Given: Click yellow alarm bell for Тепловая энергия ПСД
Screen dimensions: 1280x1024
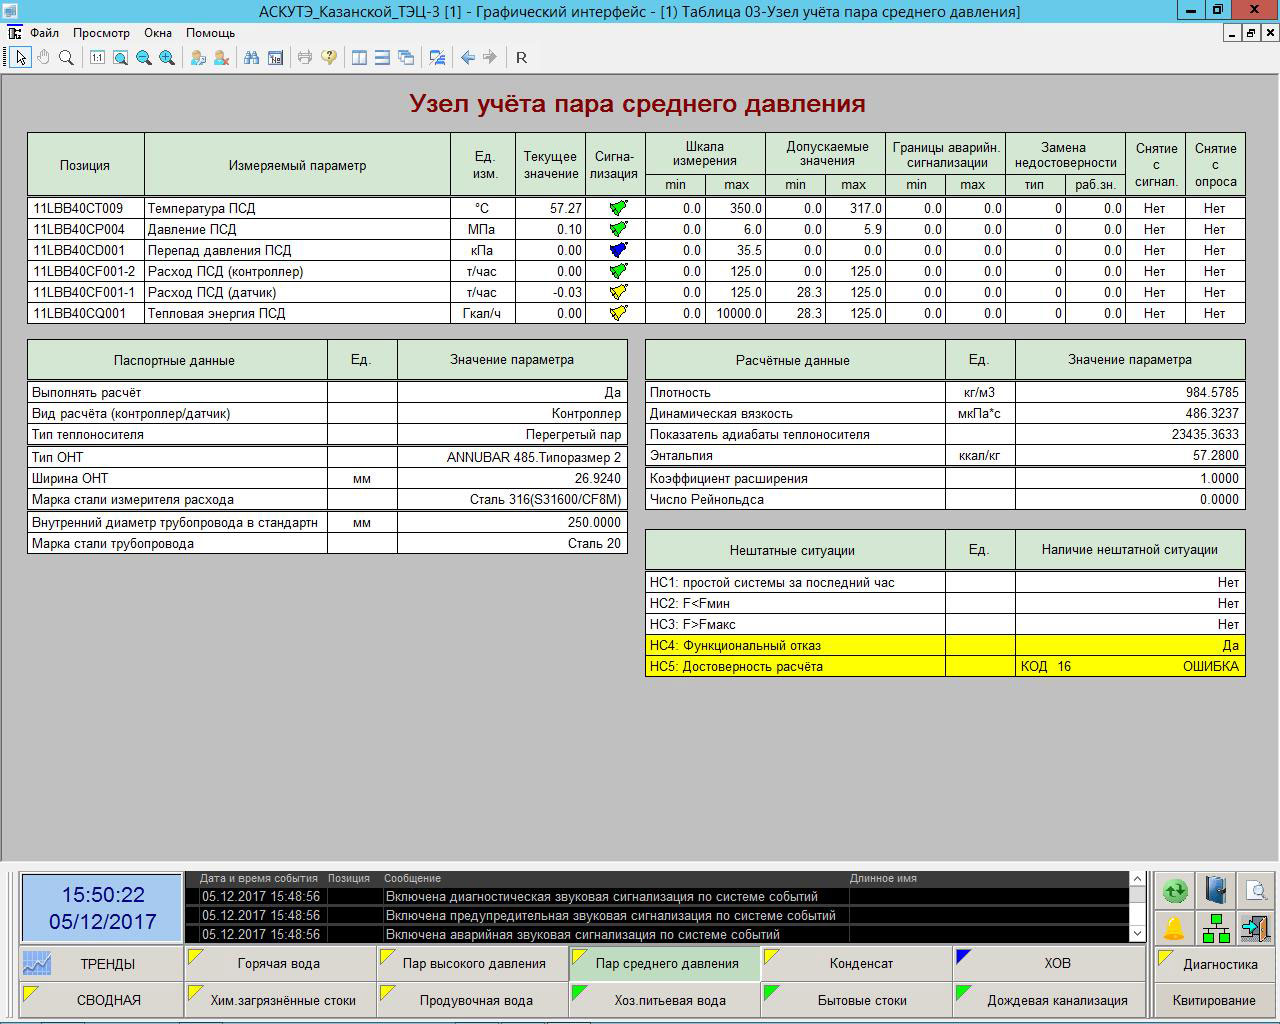Looking at the screenshot, I should (618, 313).
